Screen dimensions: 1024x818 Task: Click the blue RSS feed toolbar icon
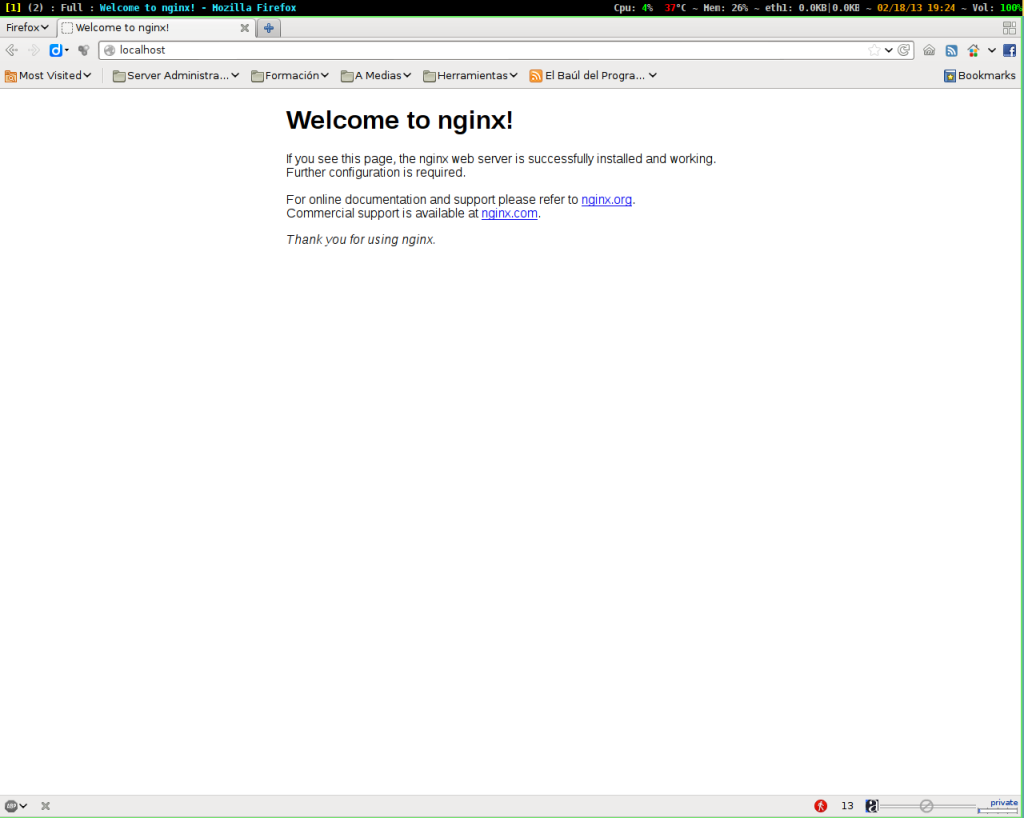(x=952, y=50)
